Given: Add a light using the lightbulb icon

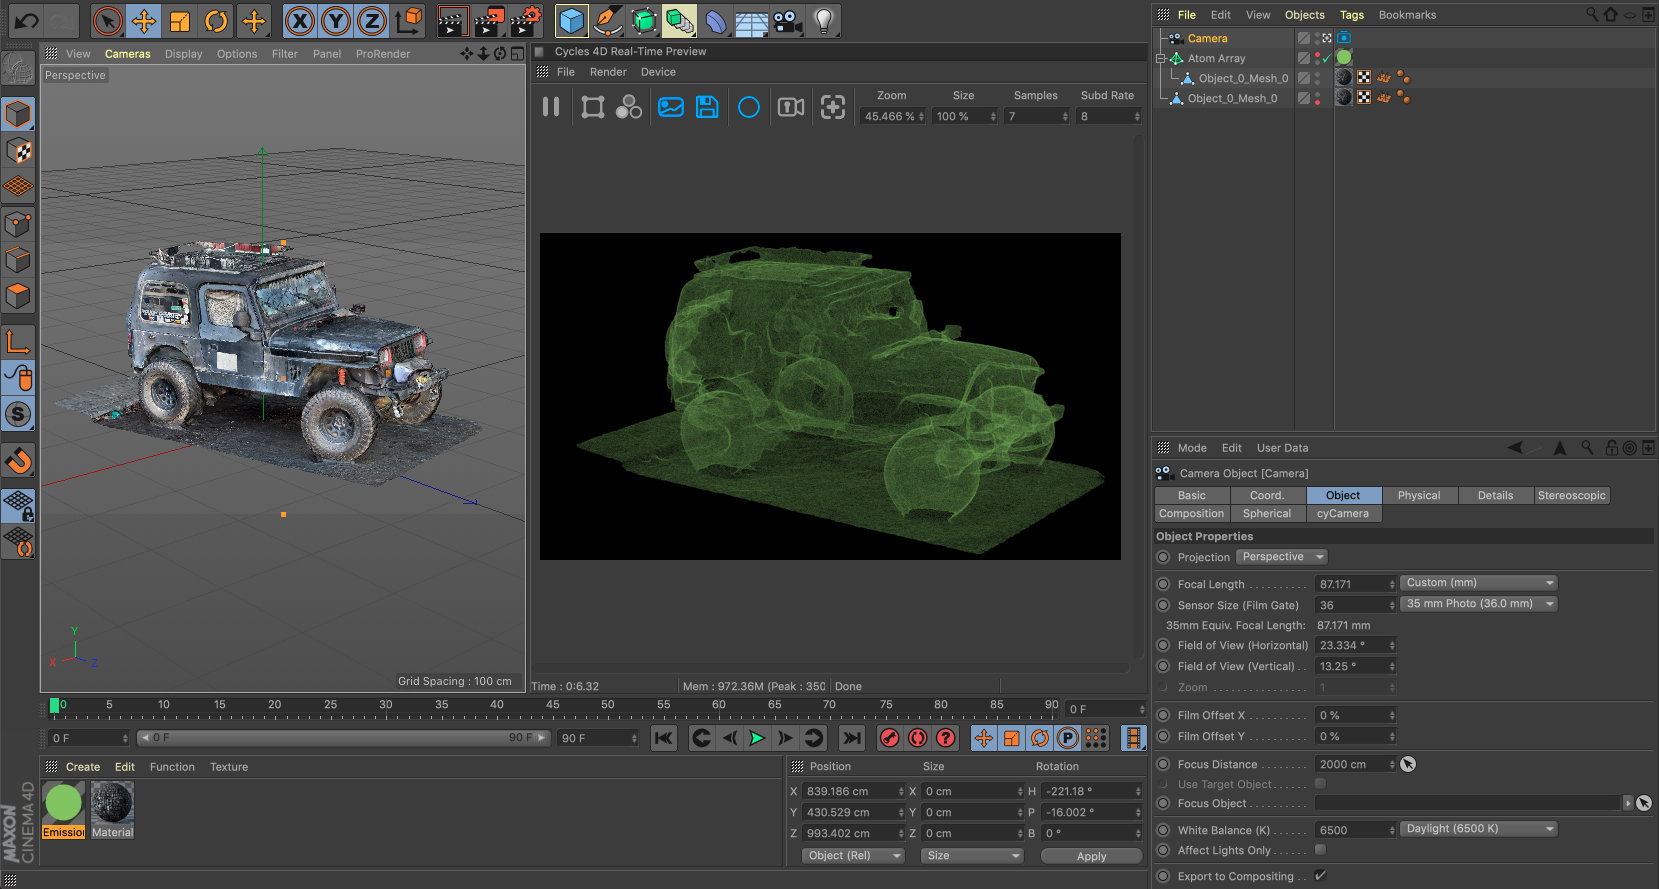Looking at the screenshot, I should pos(823,21).
